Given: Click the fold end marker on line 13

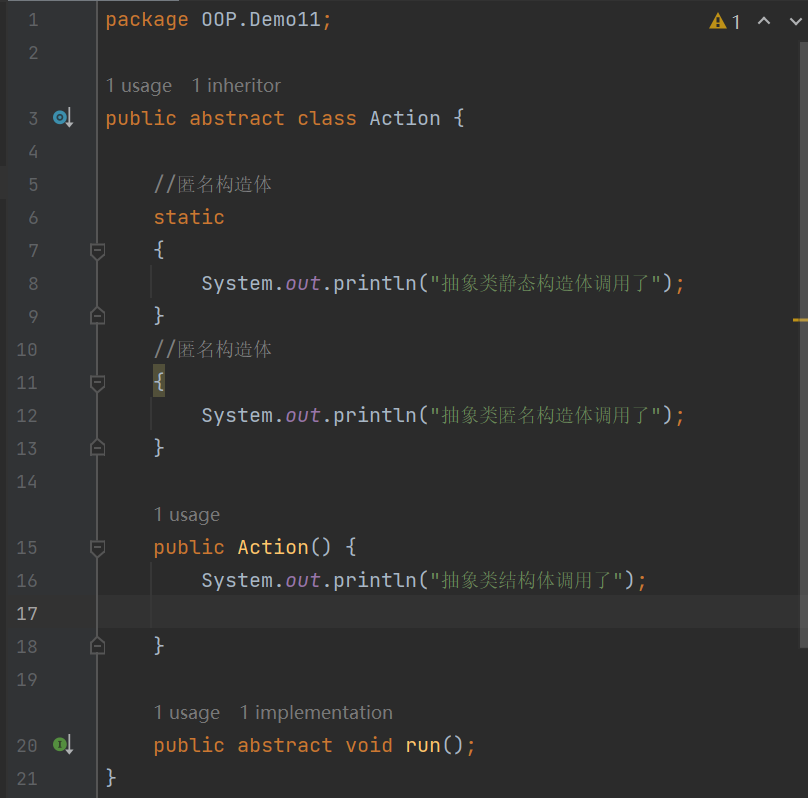Looking at the screenshot, I should (x=97, y=448).
